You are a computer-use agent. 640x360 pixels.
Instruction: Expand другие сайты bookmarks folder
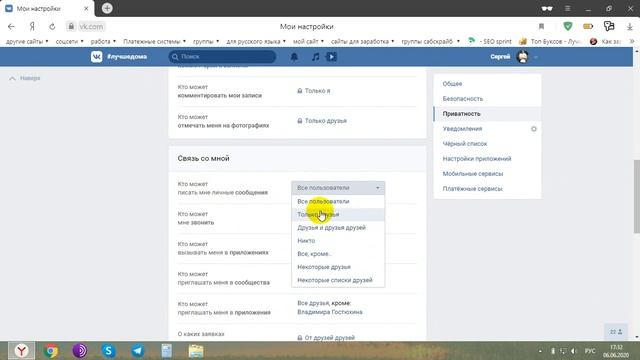point(27,41)
